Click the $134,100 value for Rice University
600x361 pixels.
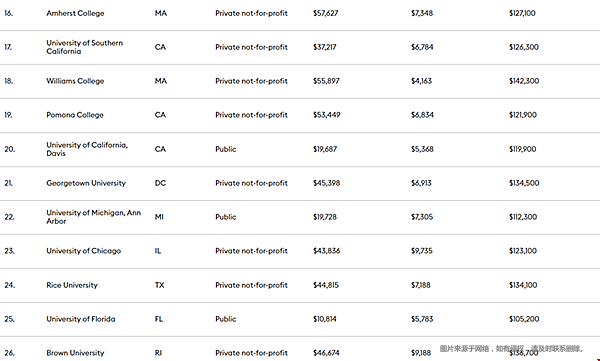point(523,285)
